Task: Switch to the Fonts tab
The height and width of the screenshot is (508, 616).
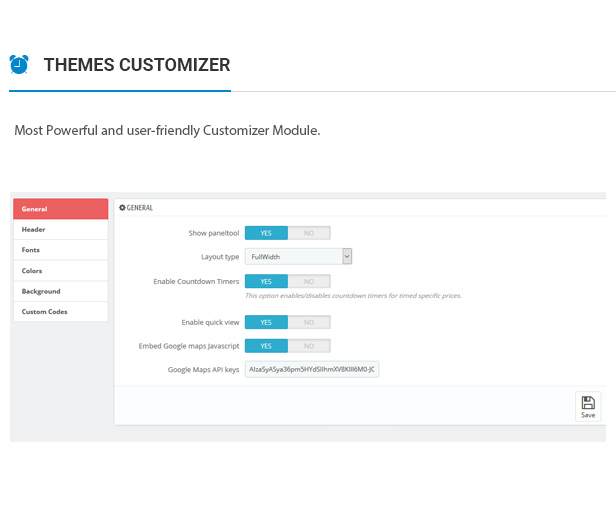Action: coord(60,250)
